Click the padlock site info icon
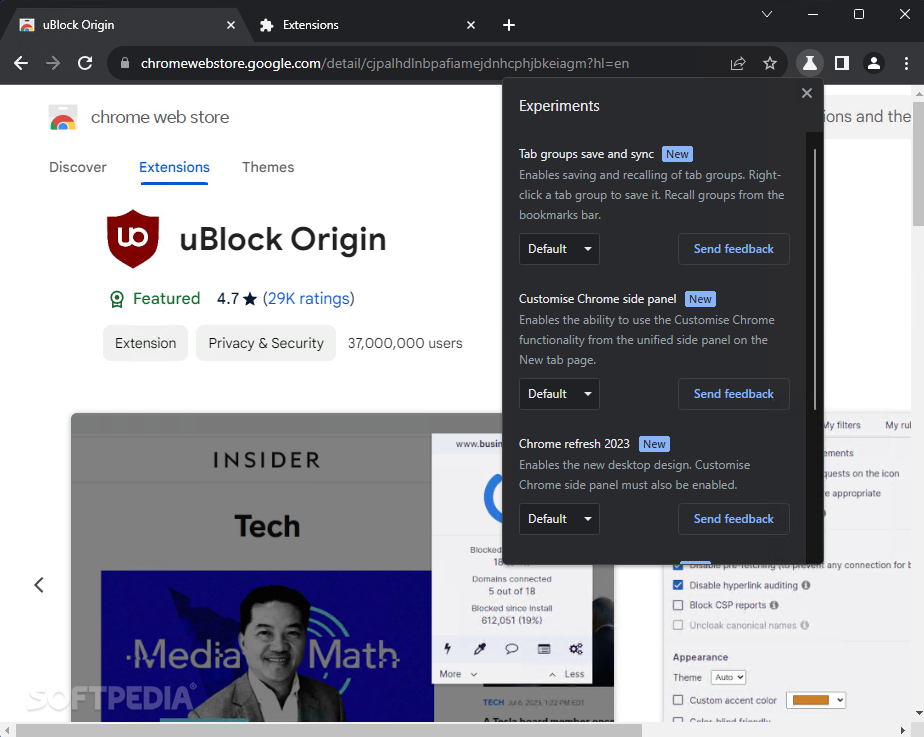 (125, 63)
